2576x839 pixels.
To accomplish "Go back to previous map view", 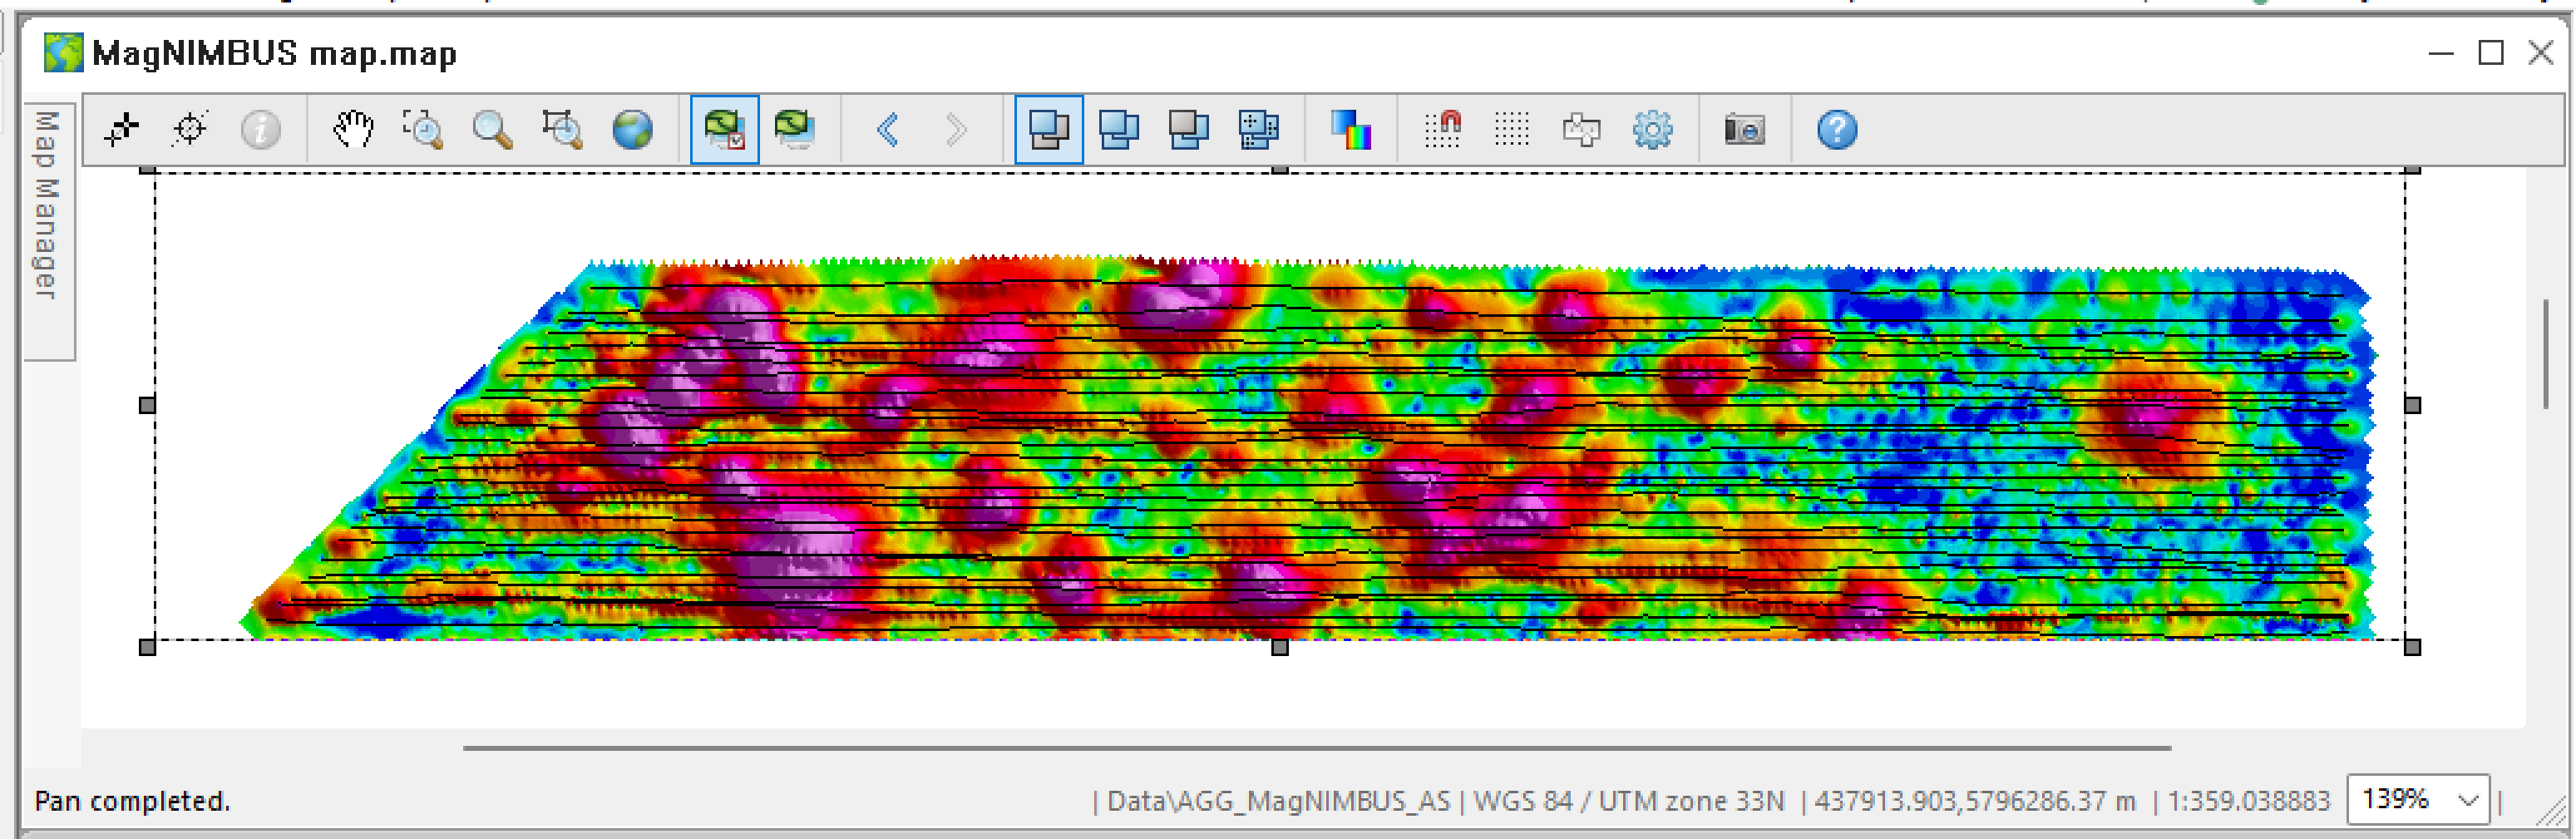I will point(886,129).
